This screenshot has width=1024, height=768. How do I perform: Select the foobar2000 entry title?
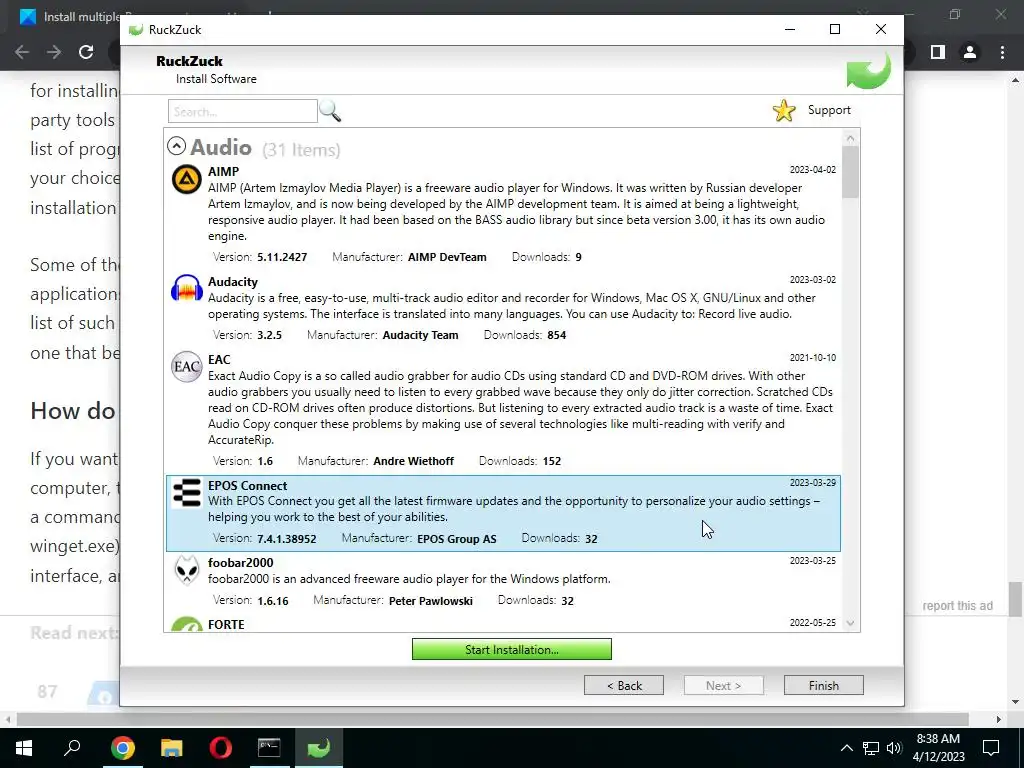pos(240,562)
